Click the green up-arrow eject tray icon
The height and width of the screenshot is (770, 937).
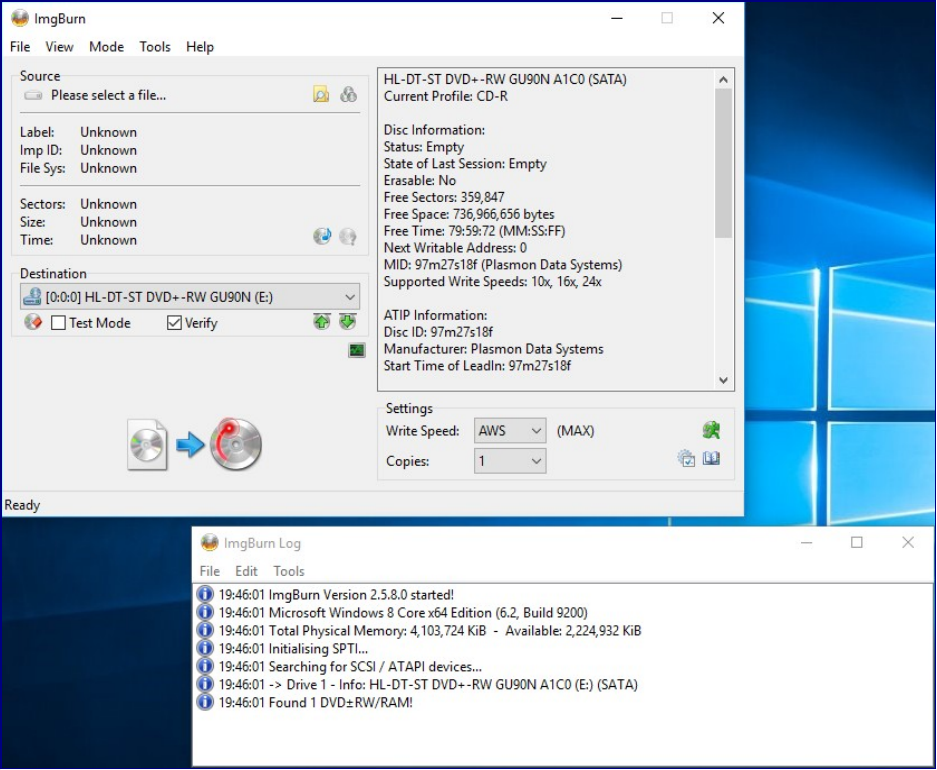tap(321, 322)
